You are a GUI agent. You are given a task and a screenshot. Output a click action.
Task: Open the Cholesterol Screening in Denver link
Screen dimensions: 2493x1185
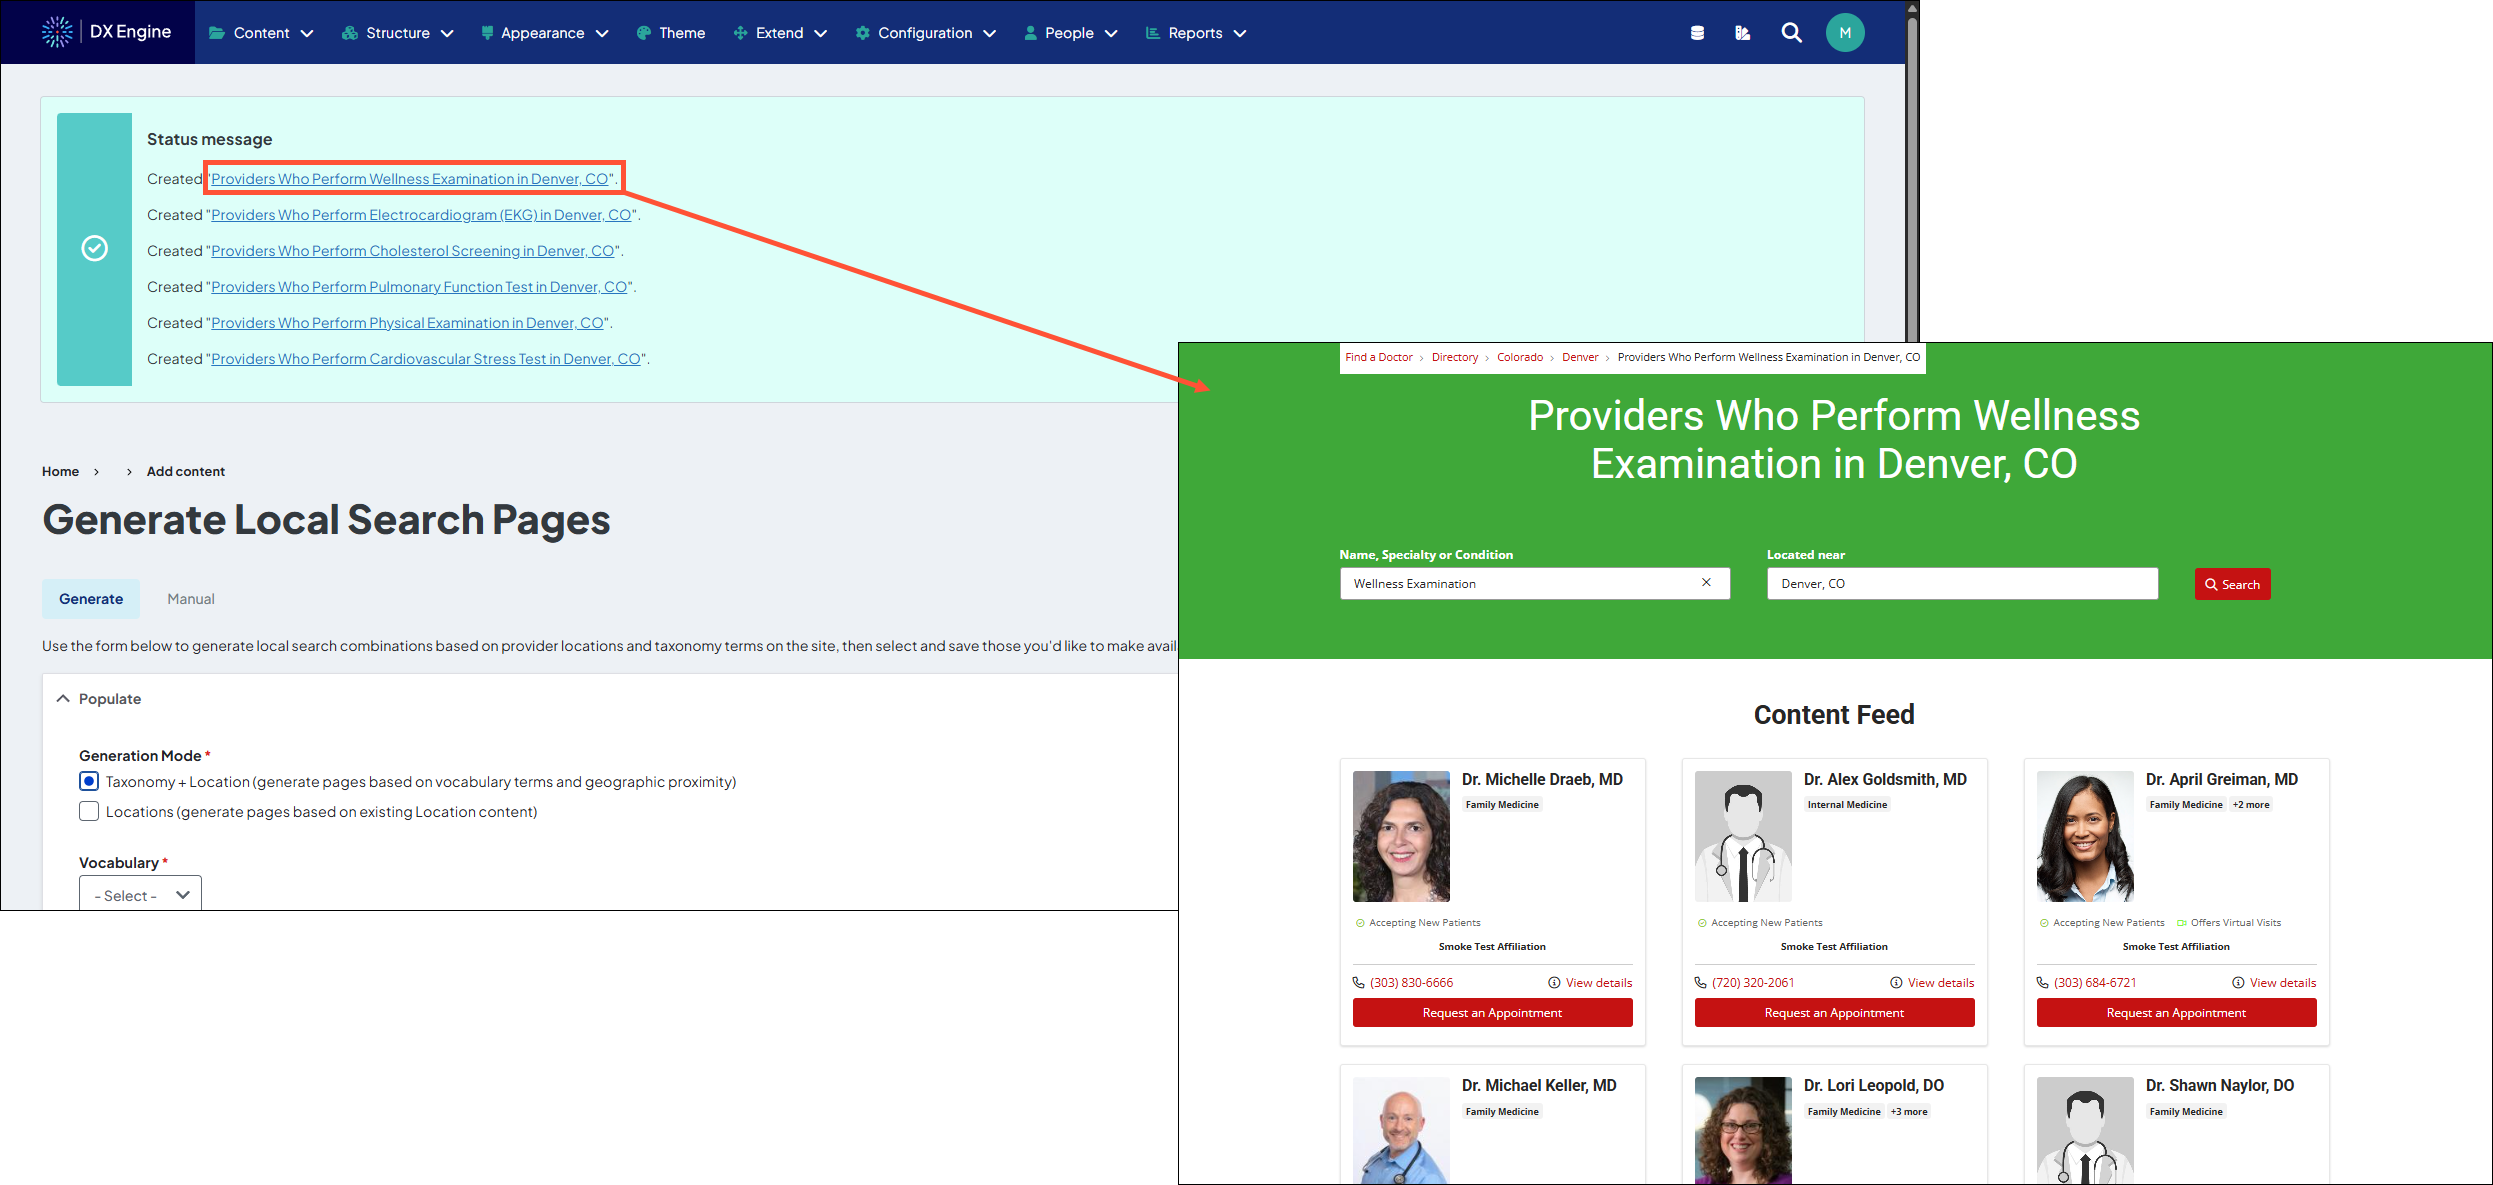pyautogui.click(x=413, y=250)
